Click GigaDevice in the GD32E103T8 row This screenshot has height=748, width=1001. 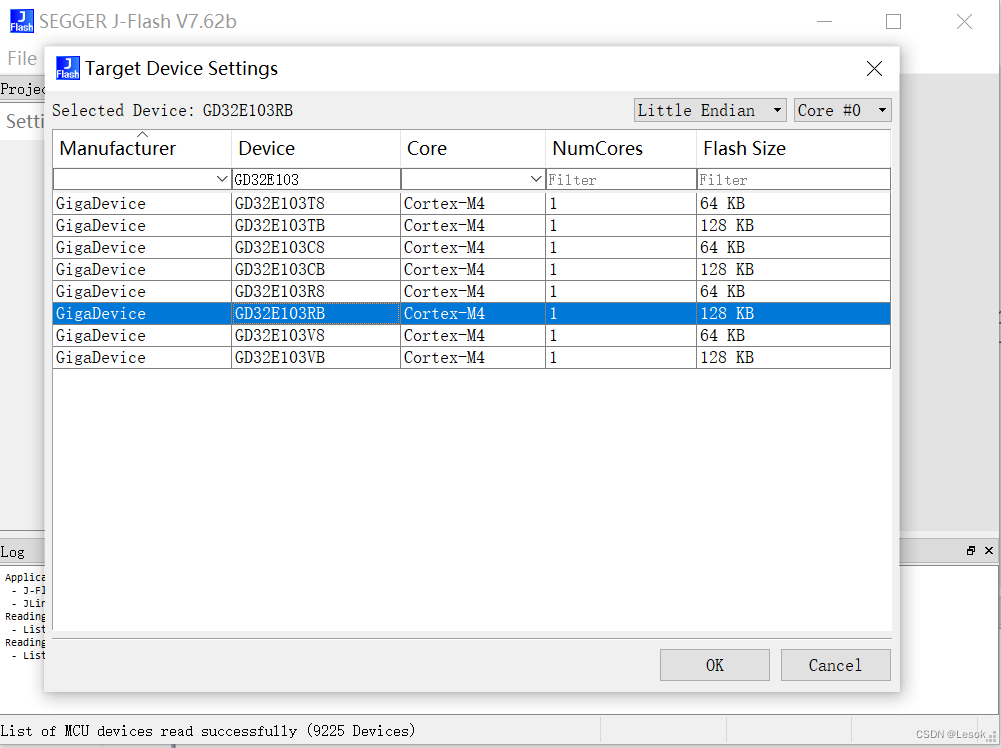(101, 204)
